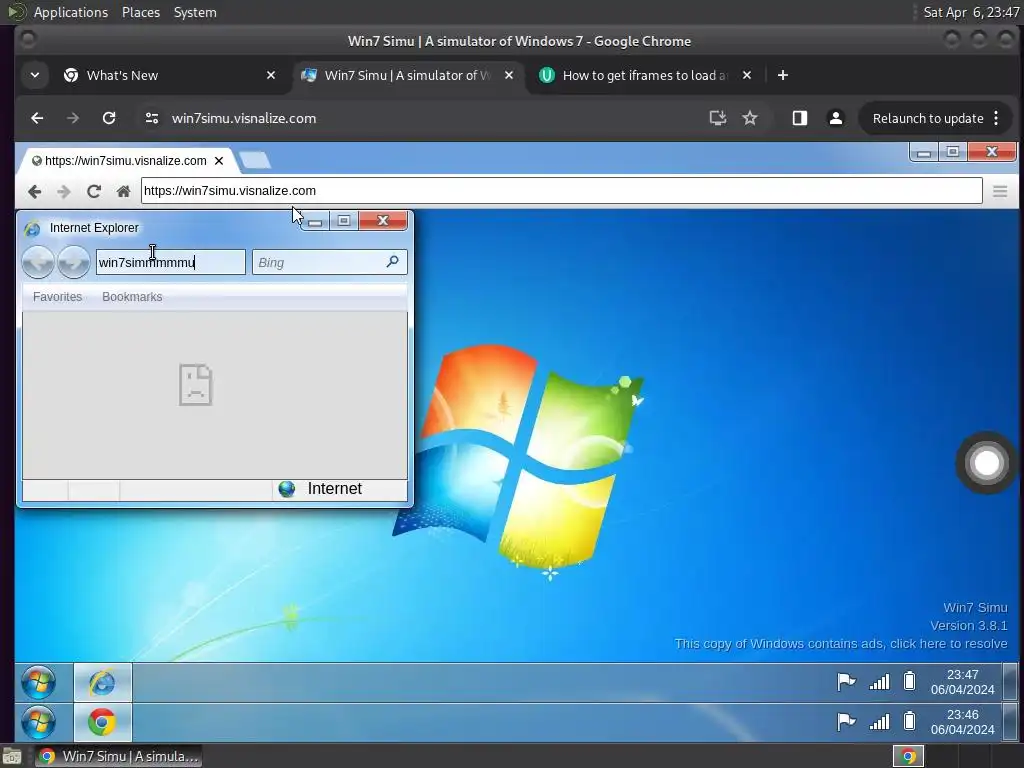Image resolution: width=1024 pixels, height=768 pixels.
Task: Click the sad page error icon in IE
Action: [196, 385]
